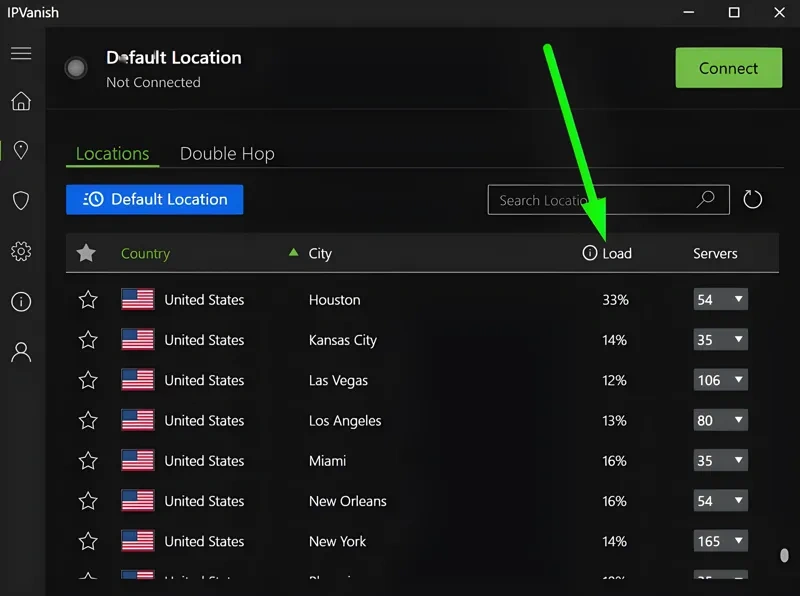Select the Kansas City row
Viewport: 800px width, 596px height.
tap(422, 340)
